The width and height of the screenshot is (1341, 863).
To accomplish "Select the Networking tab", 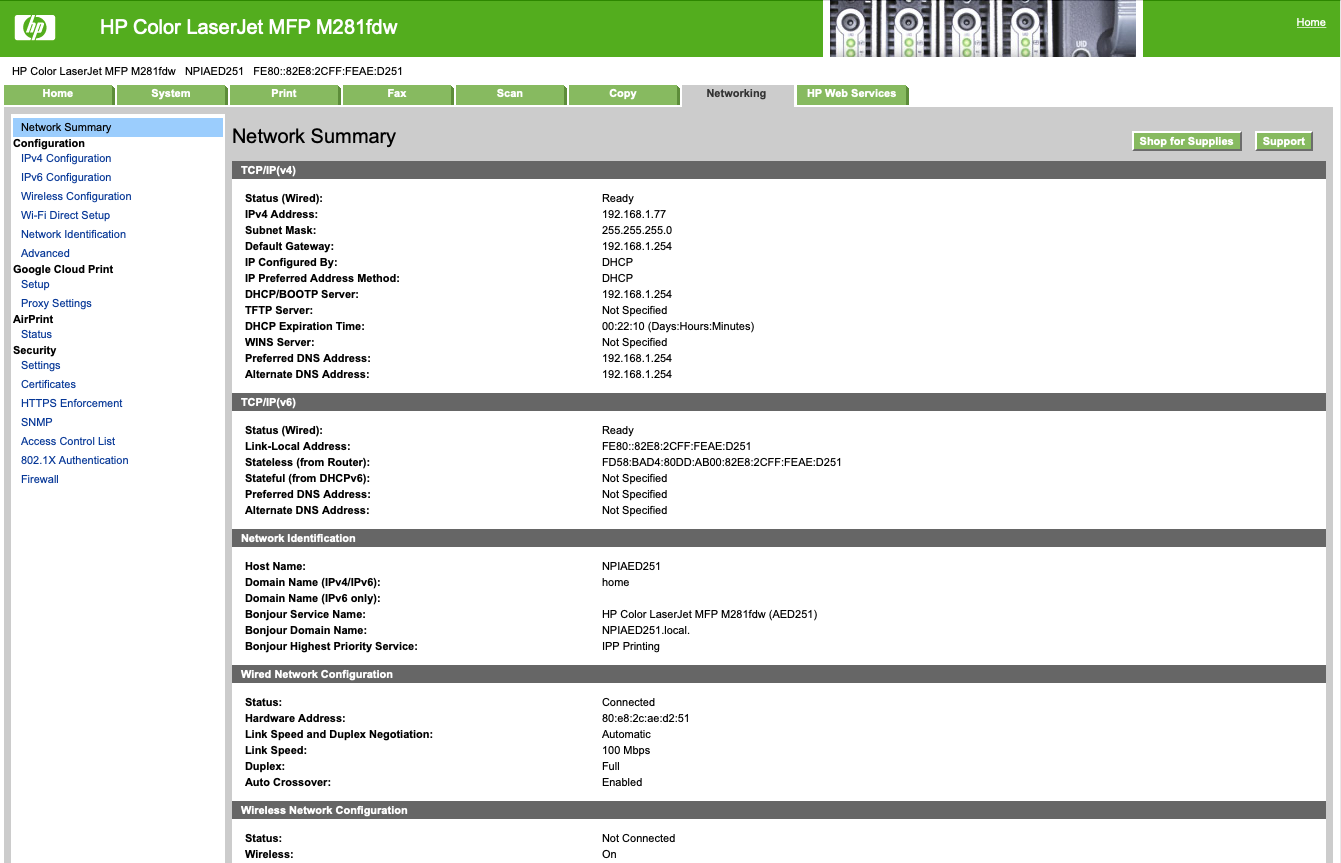I will (x=736, y=94).
